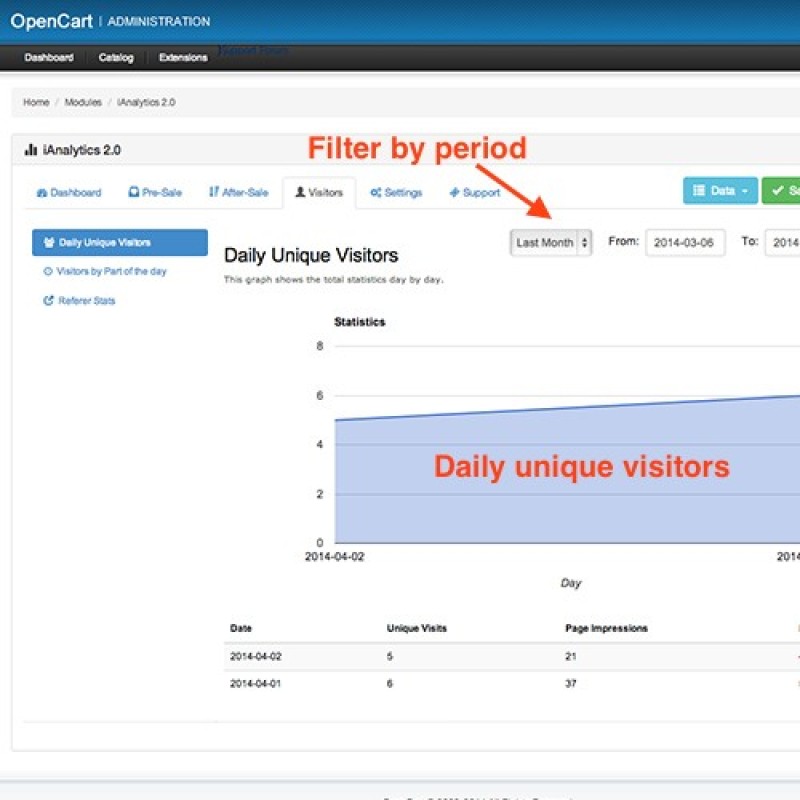Click the Referer Stats external link icon
Viewport: 800px width, 800px height.
point(48,301)
